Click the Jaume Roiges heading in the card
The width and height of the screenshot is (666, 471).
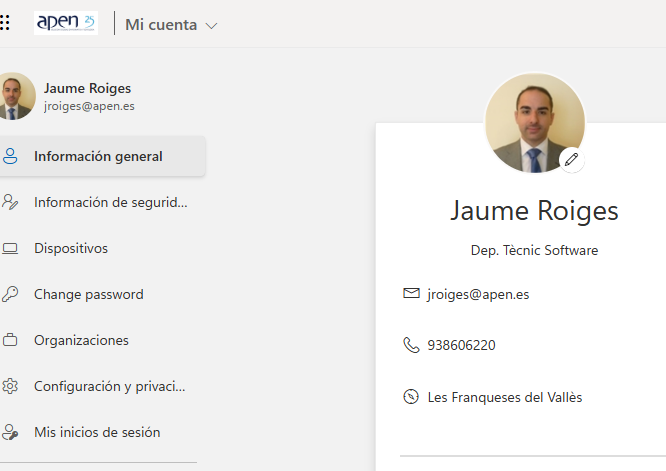pyautogui.click(x=534, y=211)
